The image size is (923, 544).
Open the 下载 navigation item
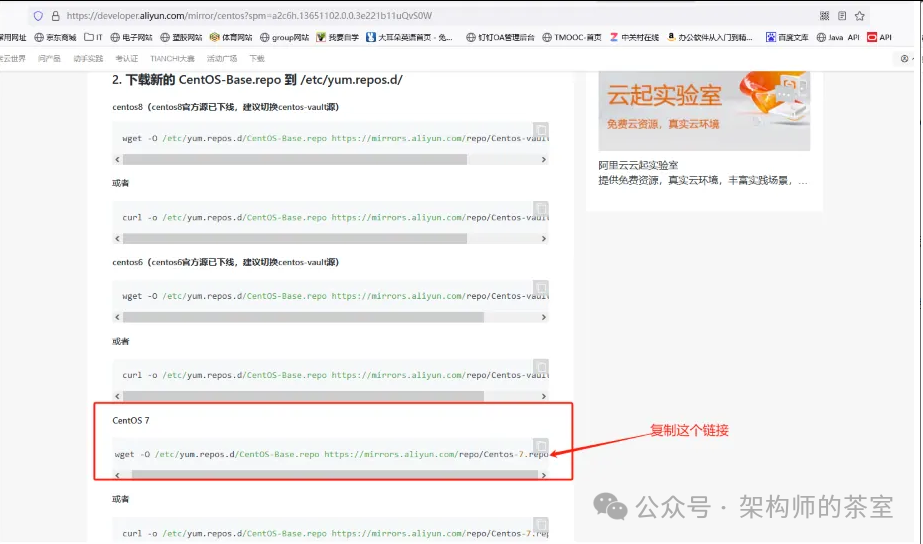[257, 58]
